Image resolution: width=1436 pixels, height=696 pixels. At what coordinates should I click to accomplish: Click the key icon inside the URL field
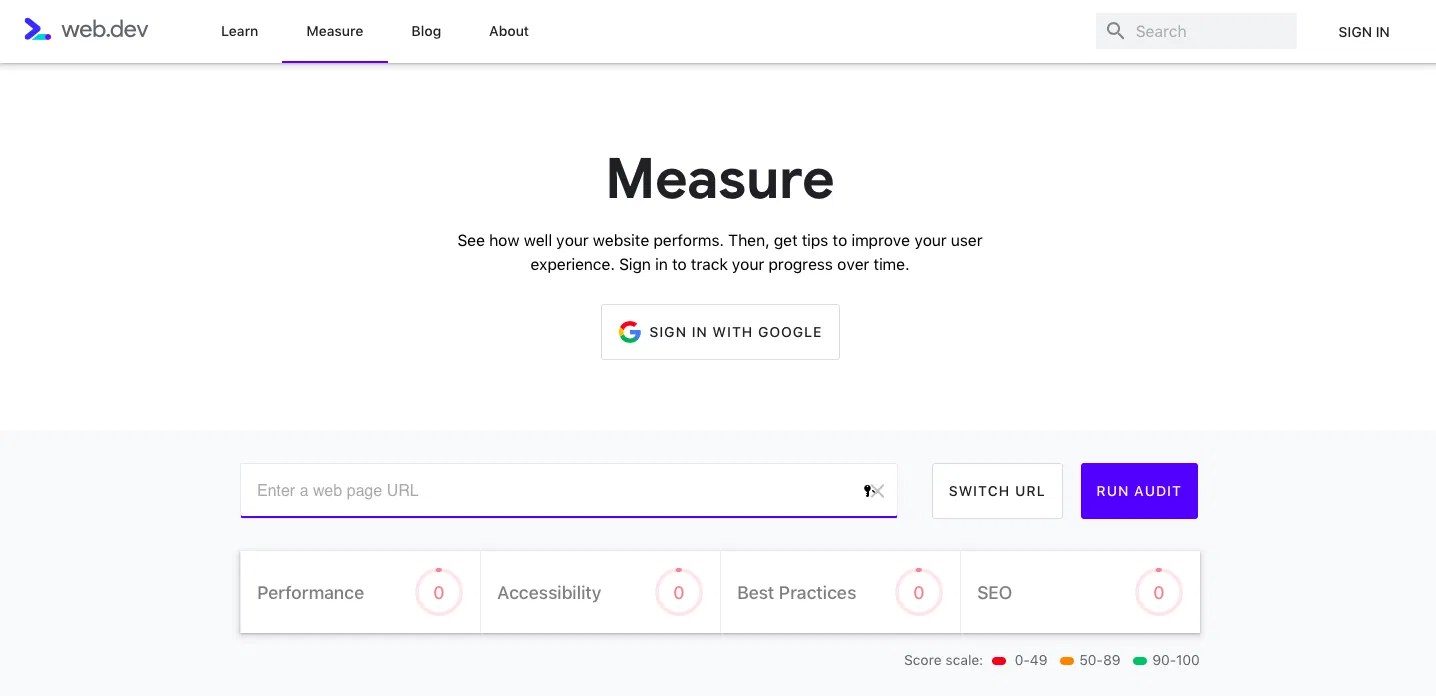[866, 491]
